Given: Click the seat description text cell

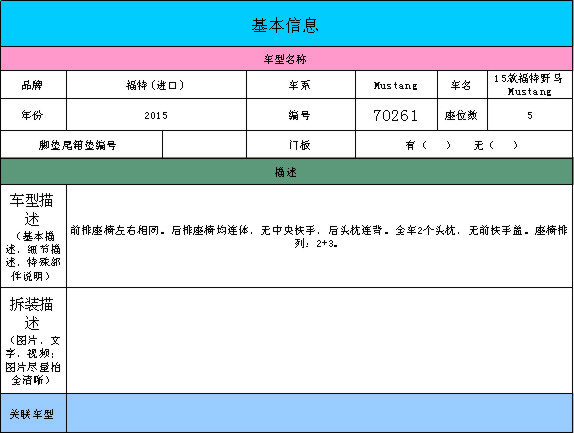Looking at the screenshot, I should [x=320, y=236].
